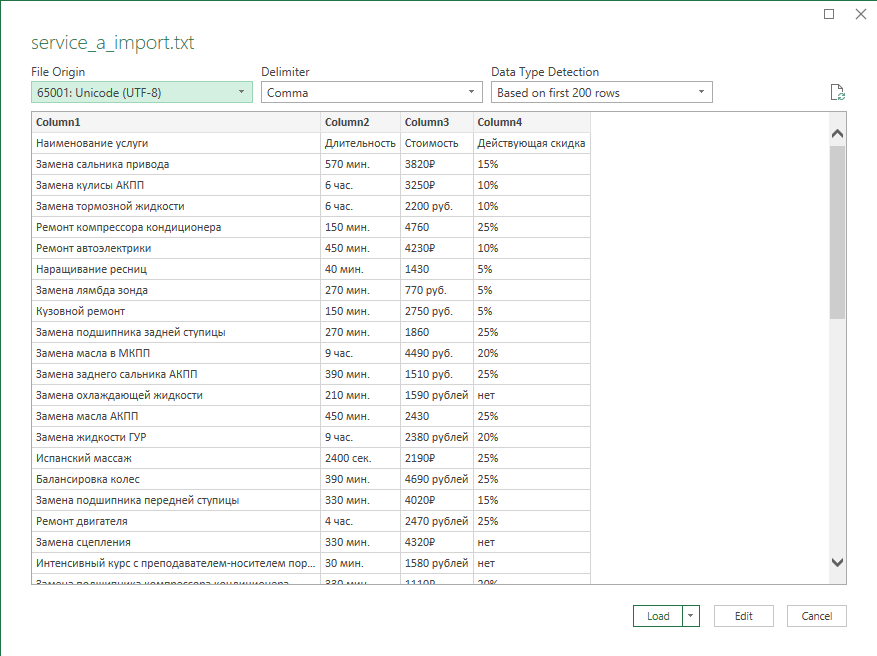This screenshot has width=877, height=656.
Task: Click cell '4020₽'
Action: (437, 500)
